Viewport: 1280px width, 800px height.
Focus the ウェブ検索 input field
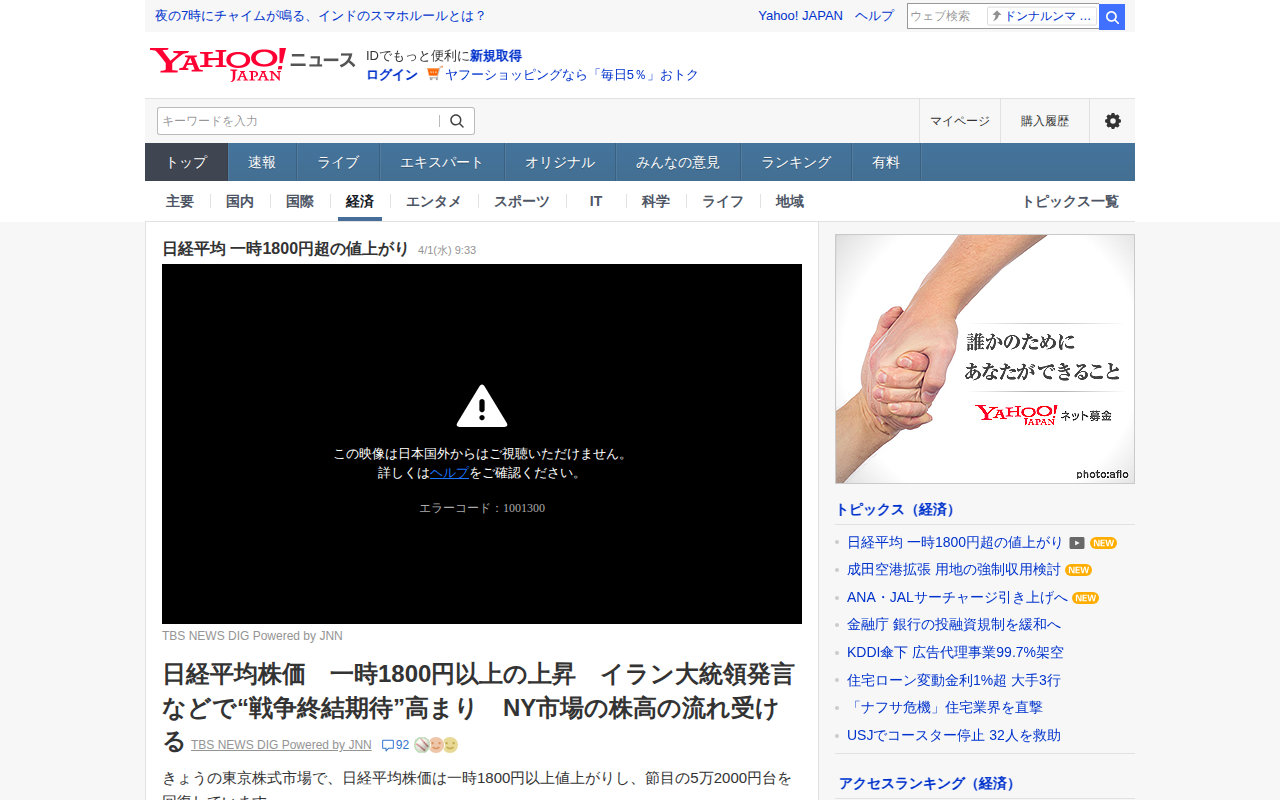click(946, 16)
